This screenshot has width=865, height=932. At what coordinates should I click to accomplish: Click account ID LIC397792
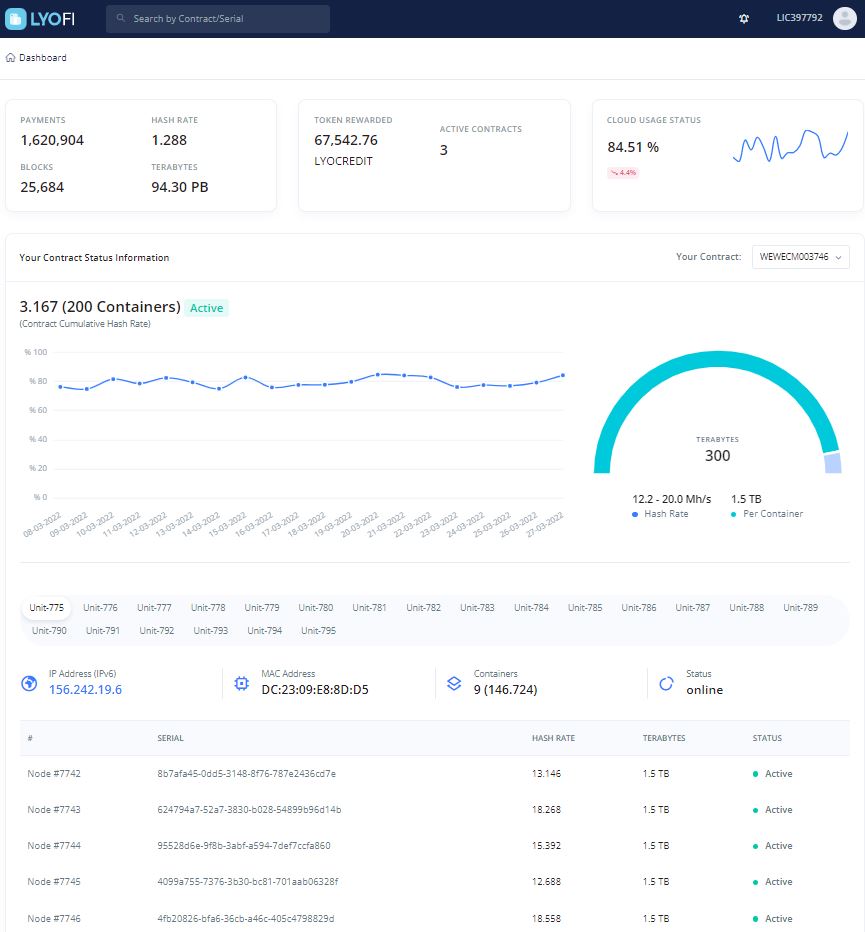click(x=799, y=18)
